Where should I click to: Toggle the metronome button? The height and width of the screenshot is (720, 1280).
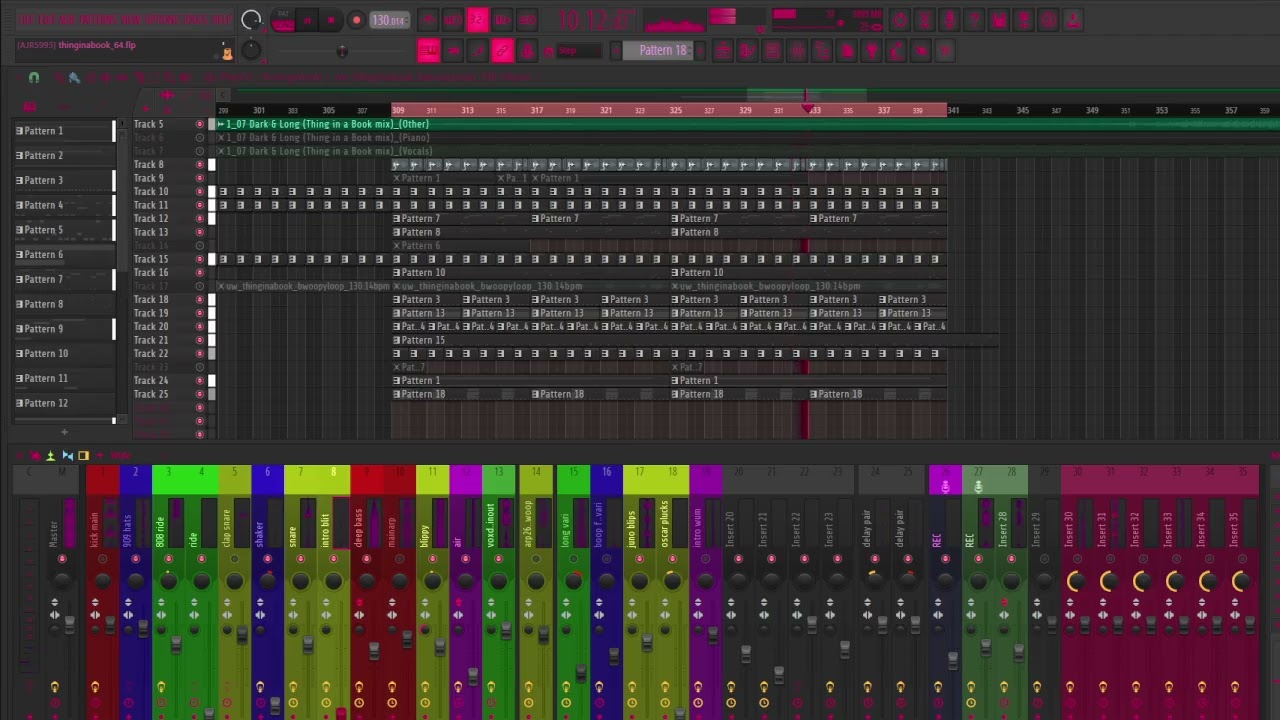[429, 20]
